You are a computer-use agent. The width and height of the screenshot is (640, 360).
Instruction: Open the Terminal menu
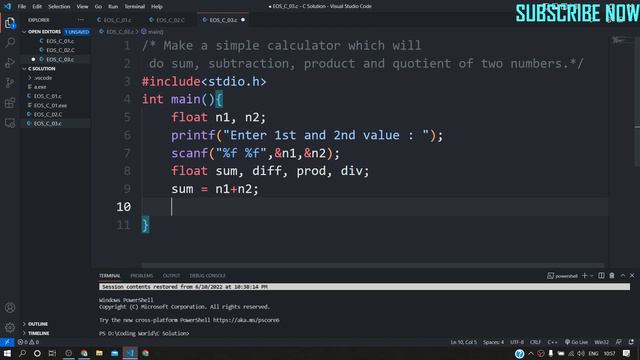tap(135, 7)
